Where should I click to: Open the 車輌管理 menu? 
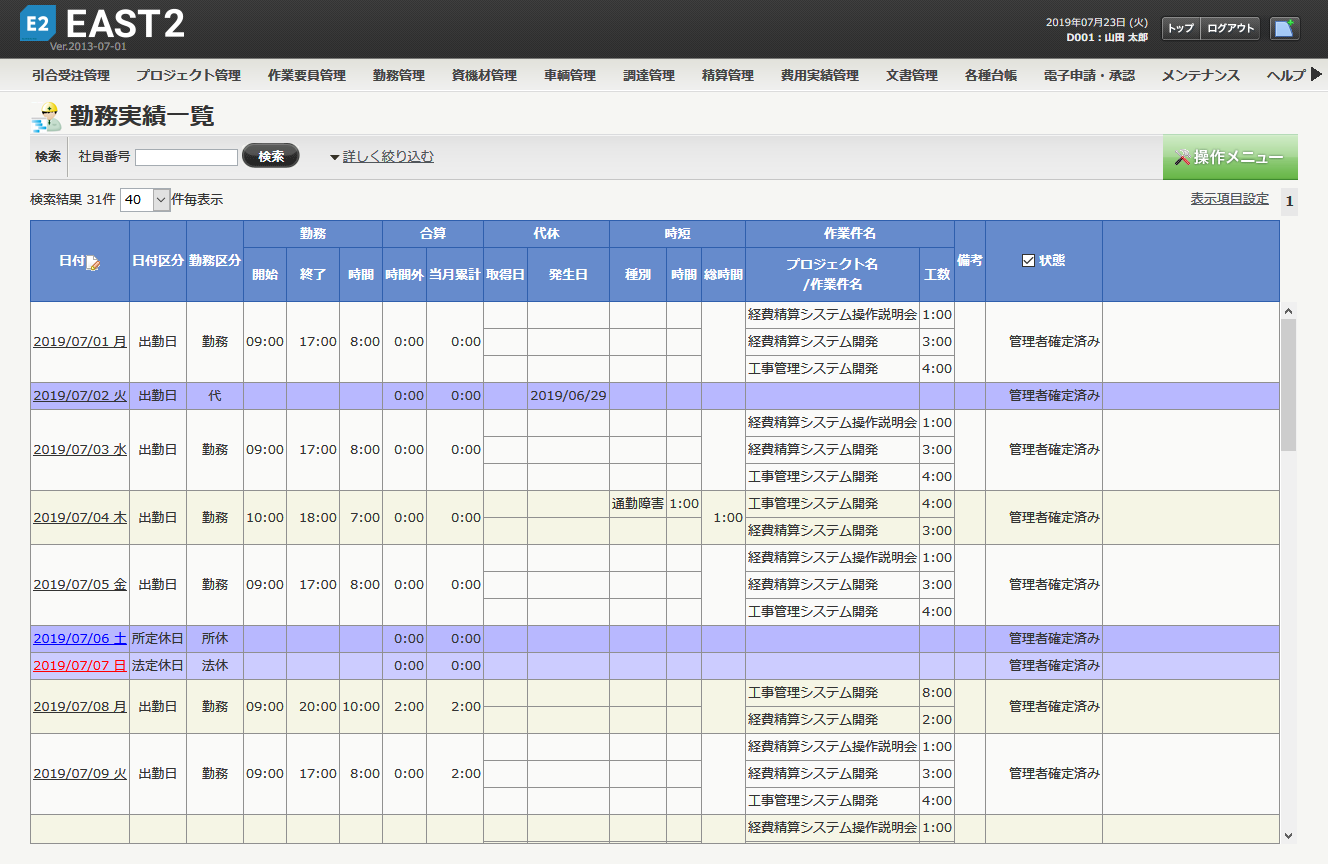[x=569, y=75]
